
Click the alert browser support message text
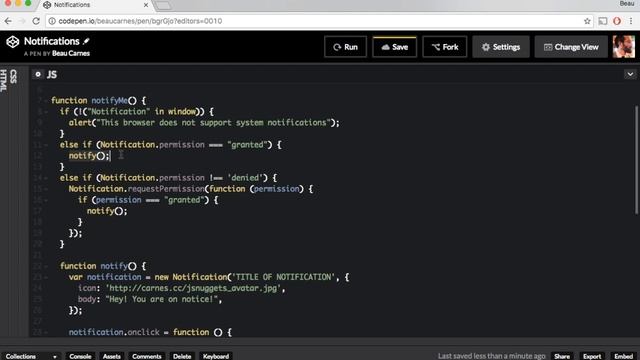click(213, 122)
